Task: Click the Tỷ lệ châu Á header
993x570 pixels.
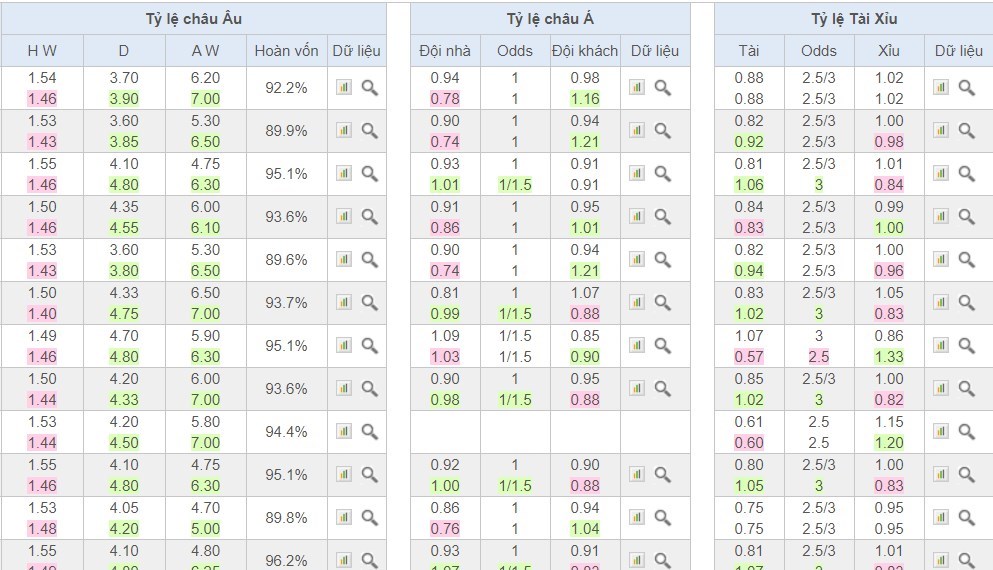Action: pyautogui.click(x=550, y=19)
